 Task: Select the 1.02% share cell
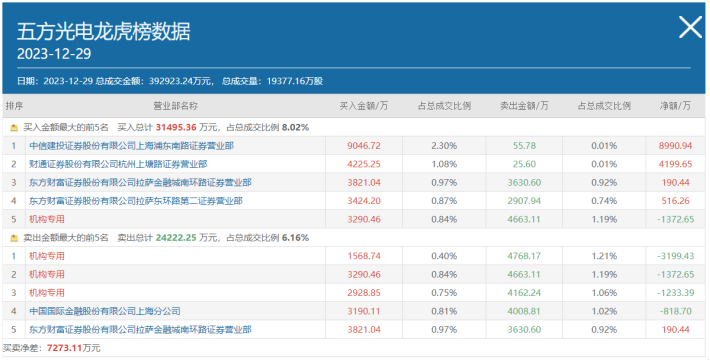click(x=604, y=311)
